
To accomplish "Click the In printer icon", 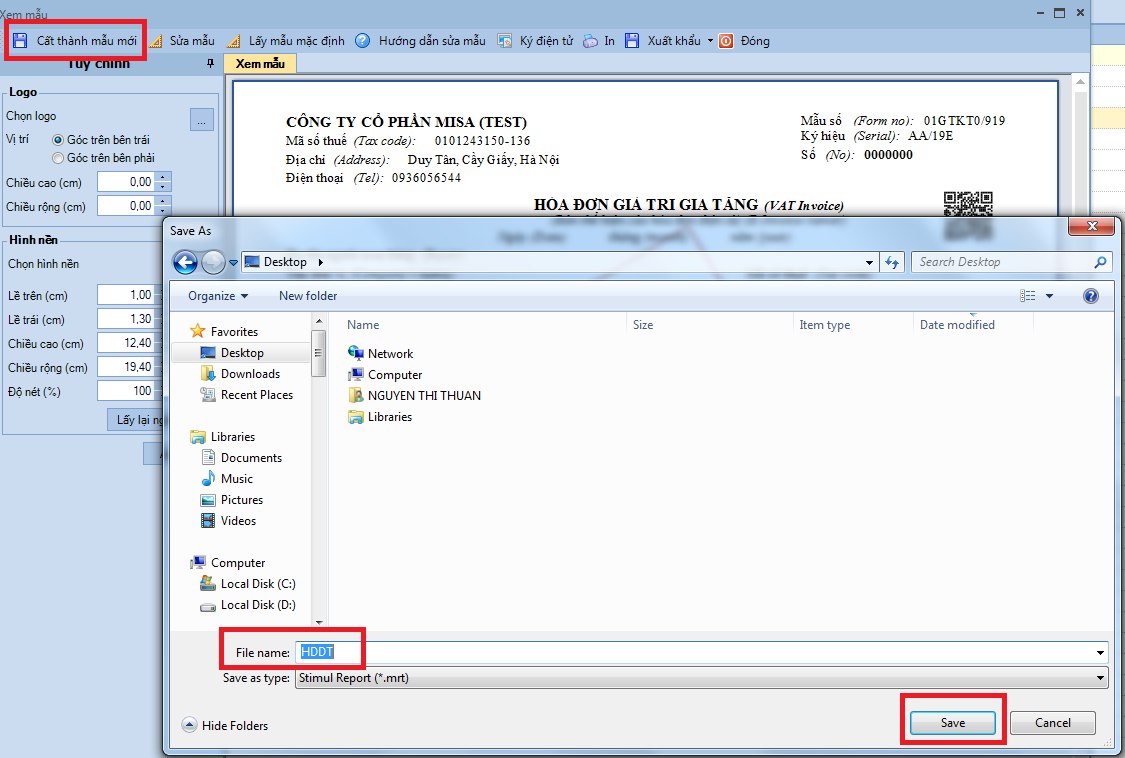I will pyautogui.click(x=590, y=41).
